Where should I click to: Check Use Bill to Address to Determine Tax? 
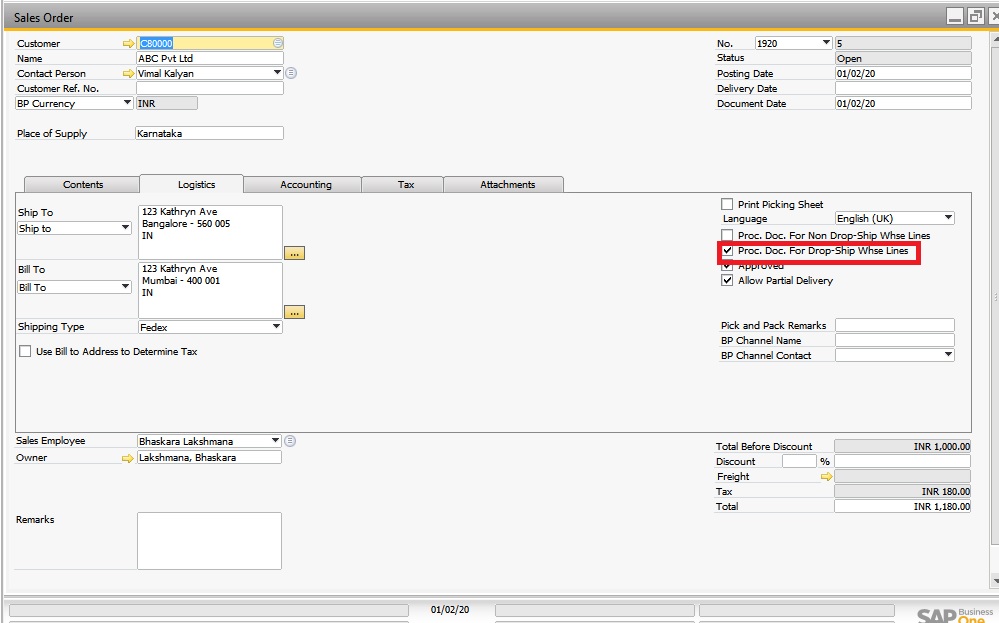[24, 351]
